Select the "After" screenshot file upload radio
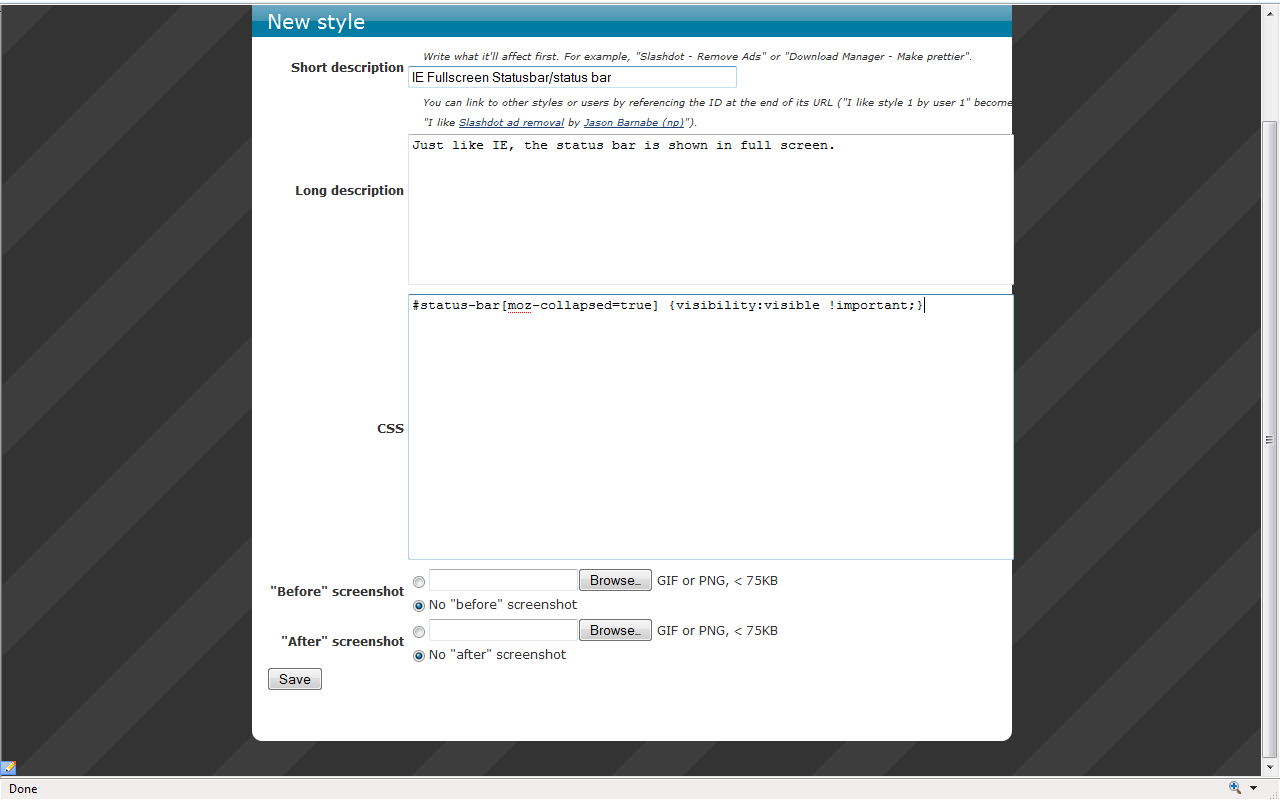This screenshot has height=800, width=1280. coord(419,632)
